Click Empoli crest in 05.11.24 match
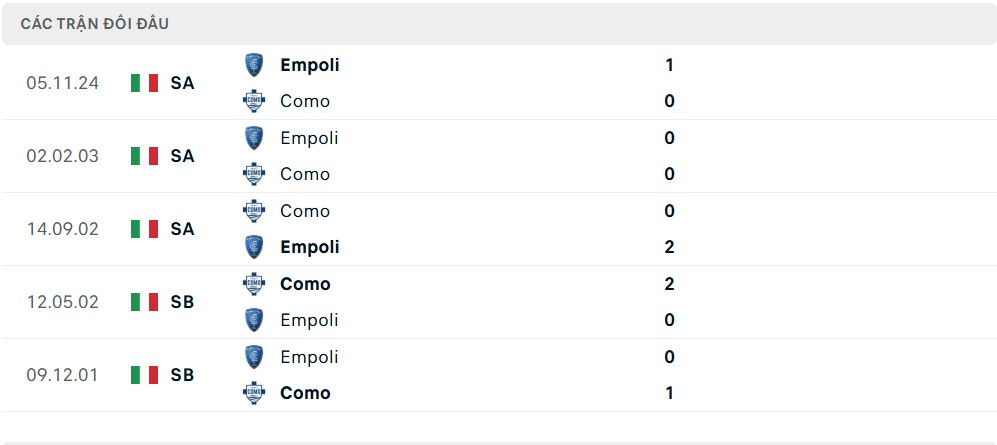The height and width of the screenshot is (445, 997). [x=254, y=65]
